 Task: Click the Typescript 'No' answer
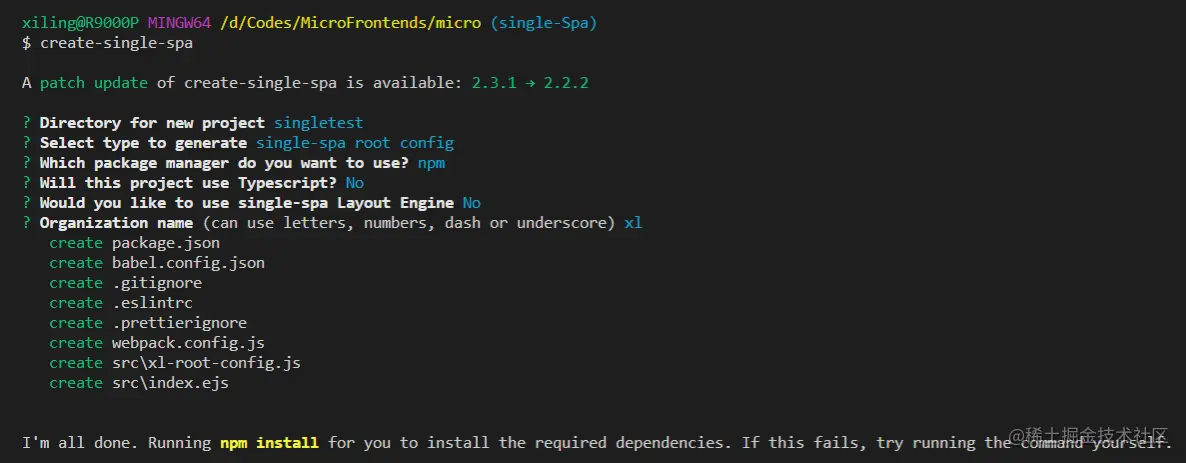[x=354, y=183]
